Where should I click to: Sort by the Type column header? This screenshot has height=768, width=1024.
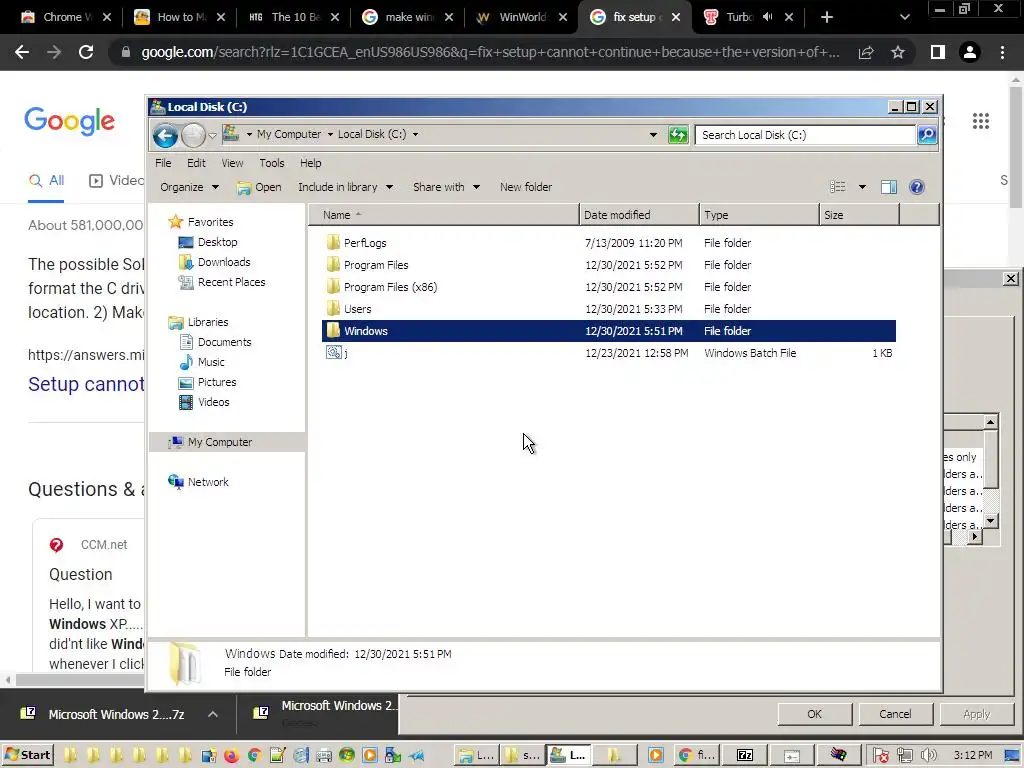(x=759, y=215)
